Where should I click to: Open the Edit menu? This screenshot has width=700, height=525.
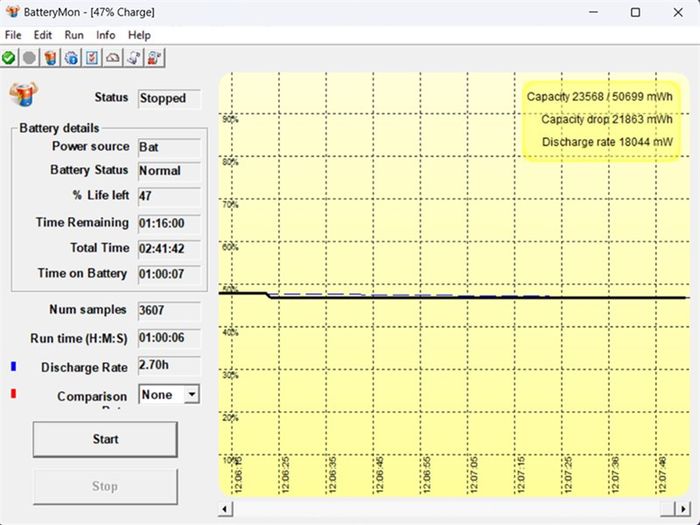click(x=43, y=35)
